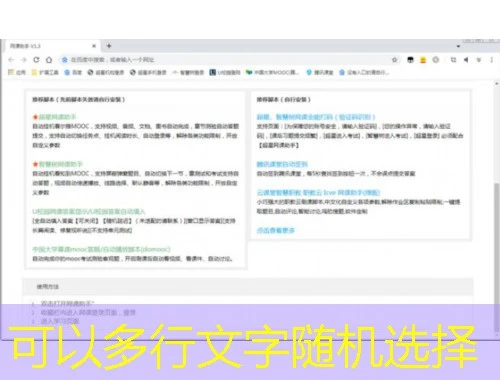Open the browser home page icon

(49, 60)
